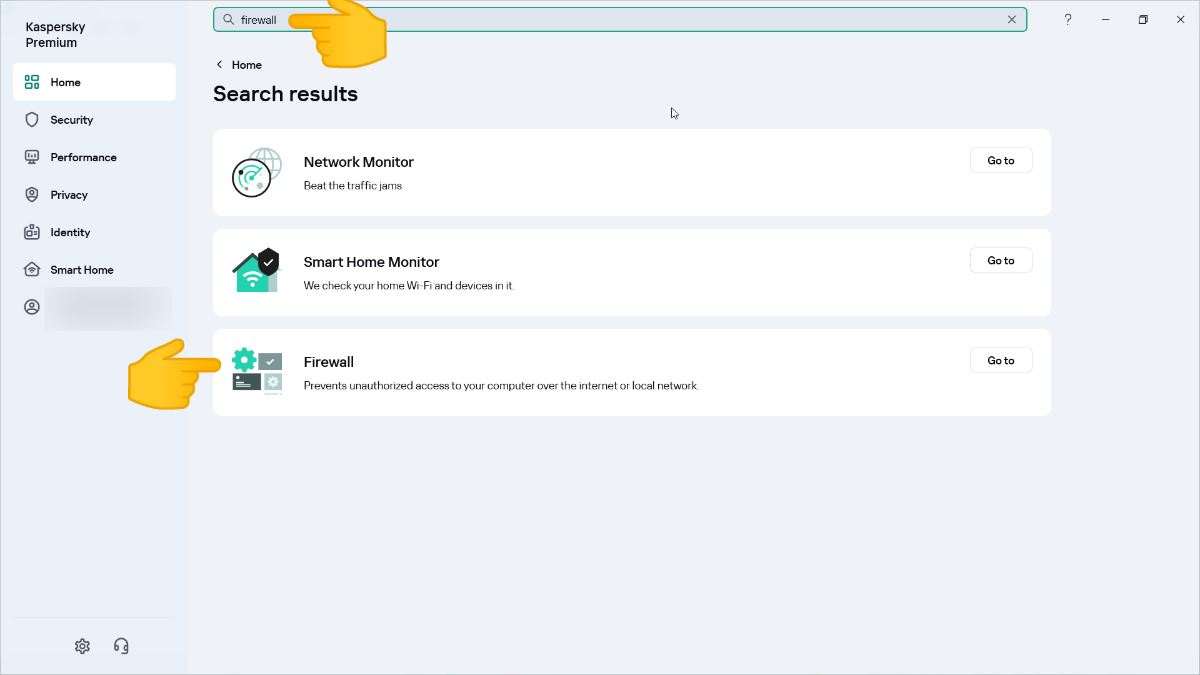Click the Privacy shield icon
Viewport: 1200px width, 675px height.
pyautogui.click(x=32, y=195)
